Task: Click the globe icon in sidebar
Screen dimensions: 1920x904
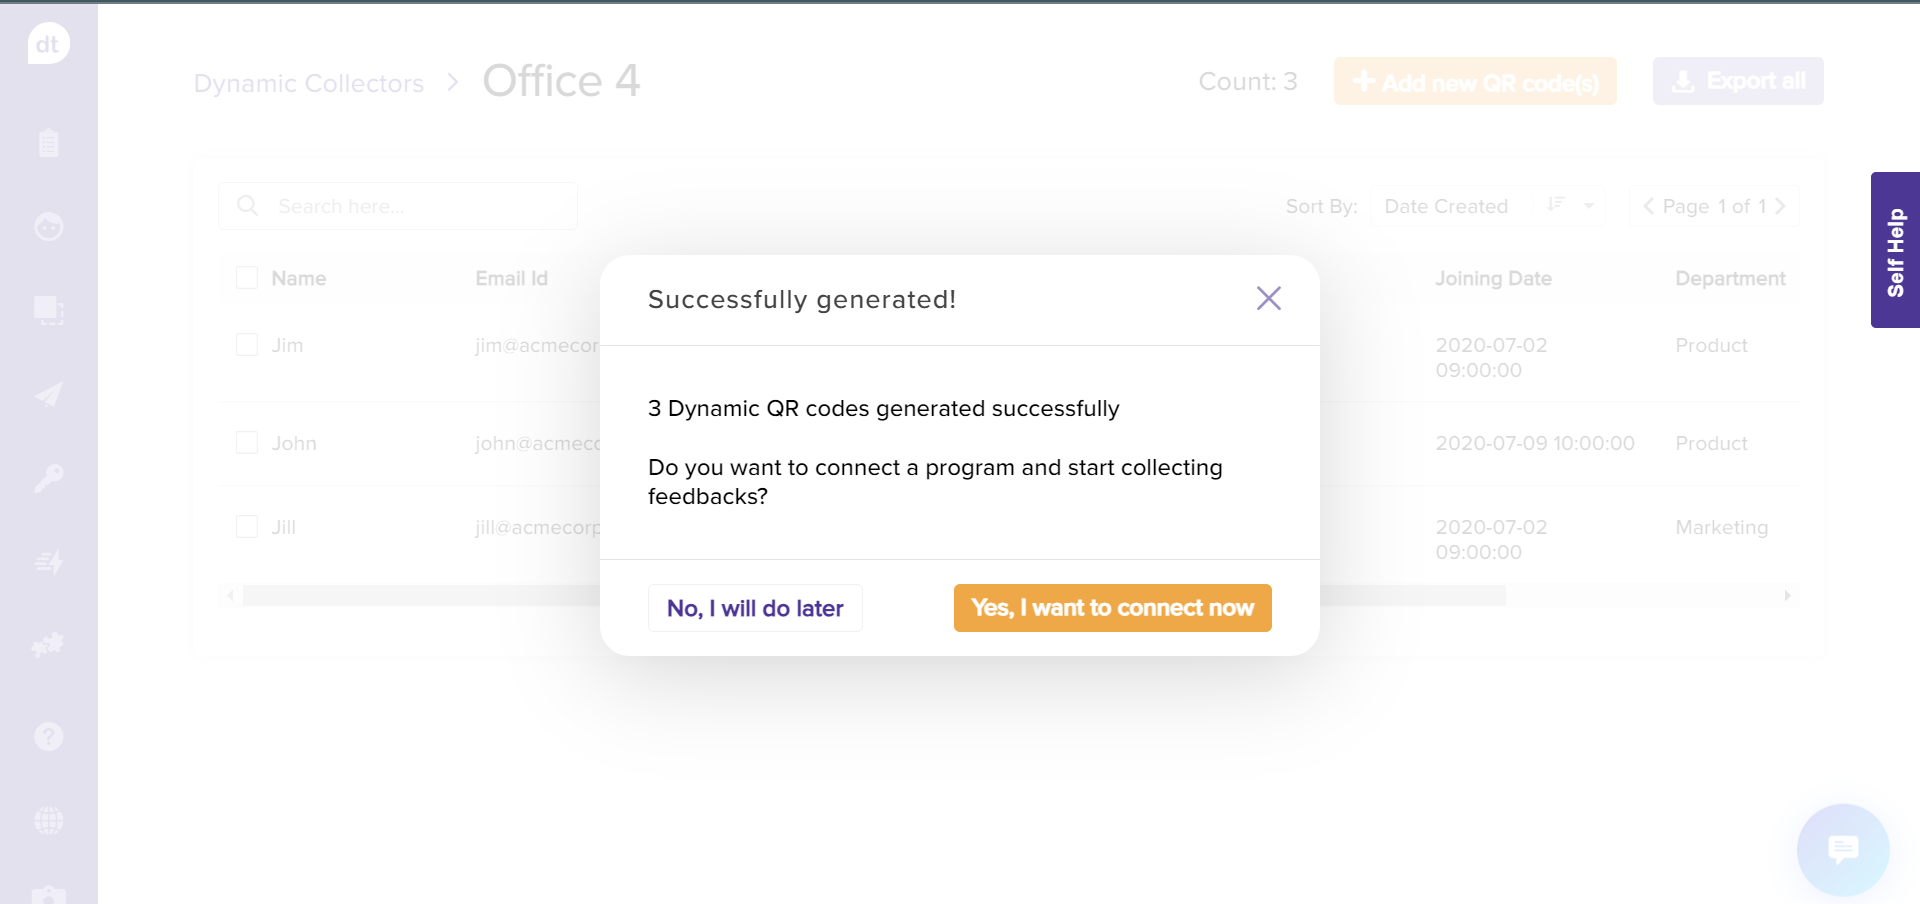Action: tap(48, 821)
